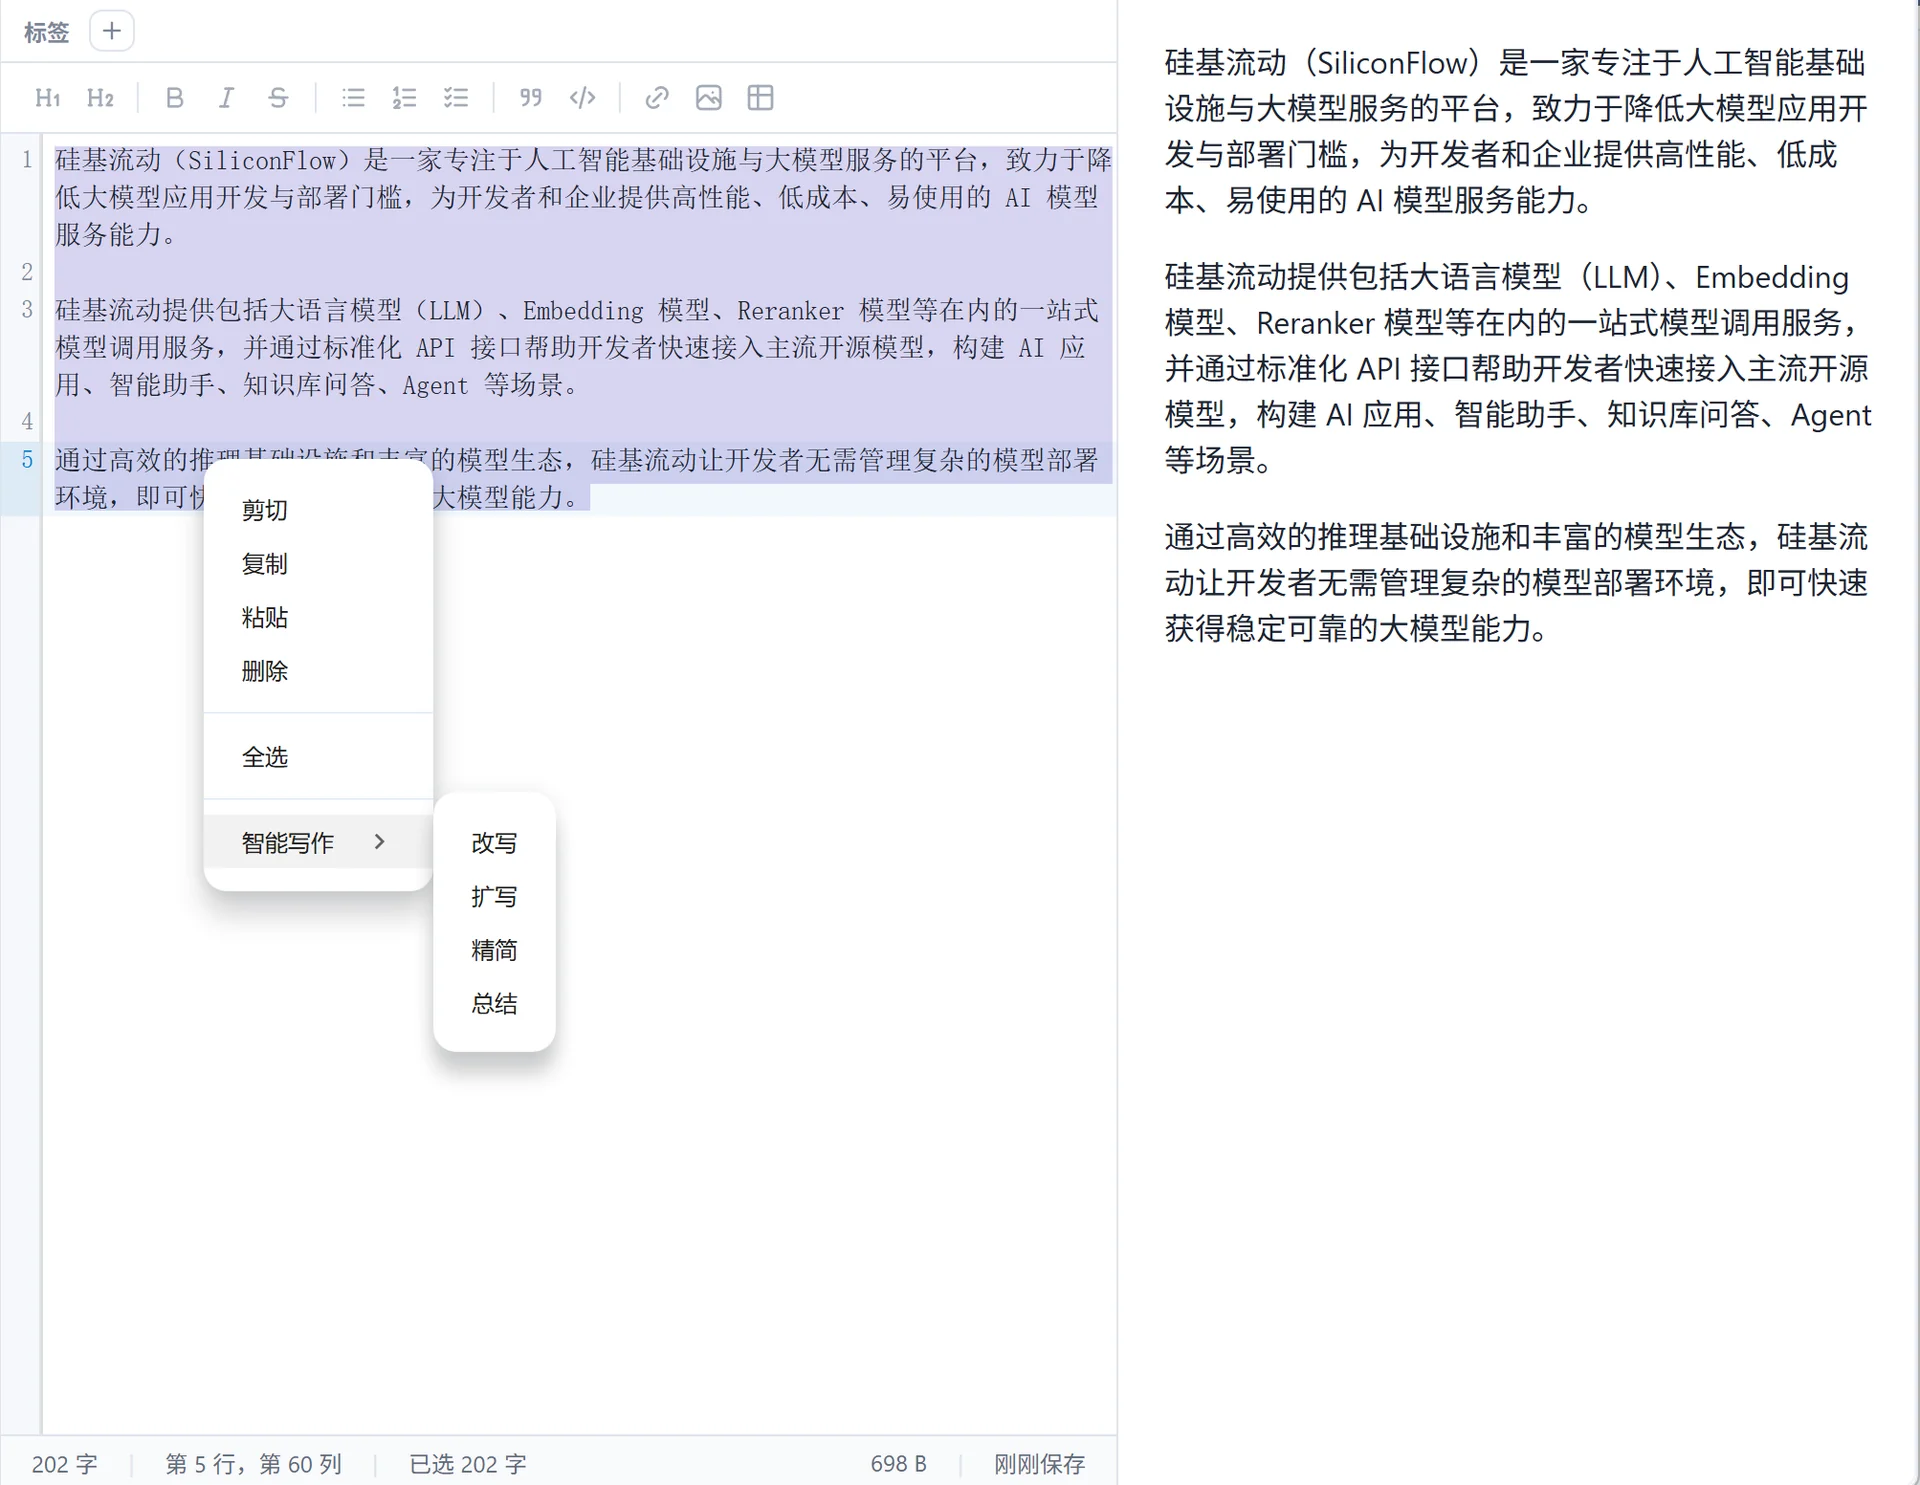1920x1485 pixels.
Task: Insert a hyperlink
Action: point(657,98)
